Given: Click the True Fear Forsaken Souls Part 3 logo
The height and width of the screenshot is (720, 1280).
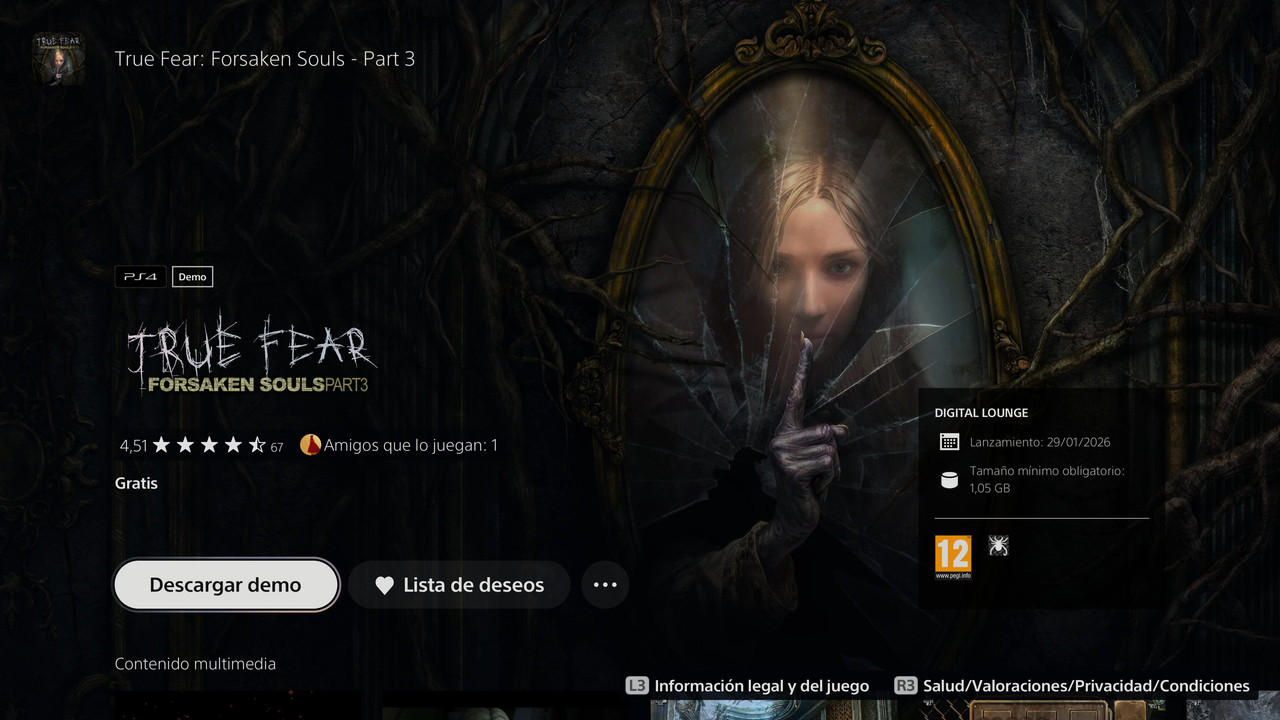Looking at the screenshot, I should tap(251, 356).
